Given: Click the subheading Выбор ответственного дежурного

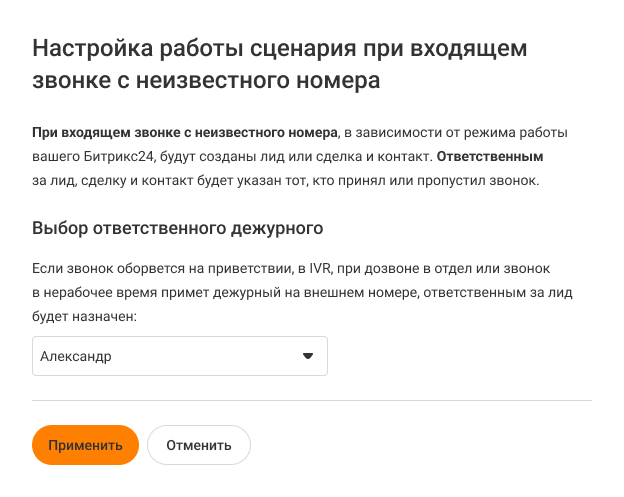Looking at the screenshot, I should tap(177, 227).
